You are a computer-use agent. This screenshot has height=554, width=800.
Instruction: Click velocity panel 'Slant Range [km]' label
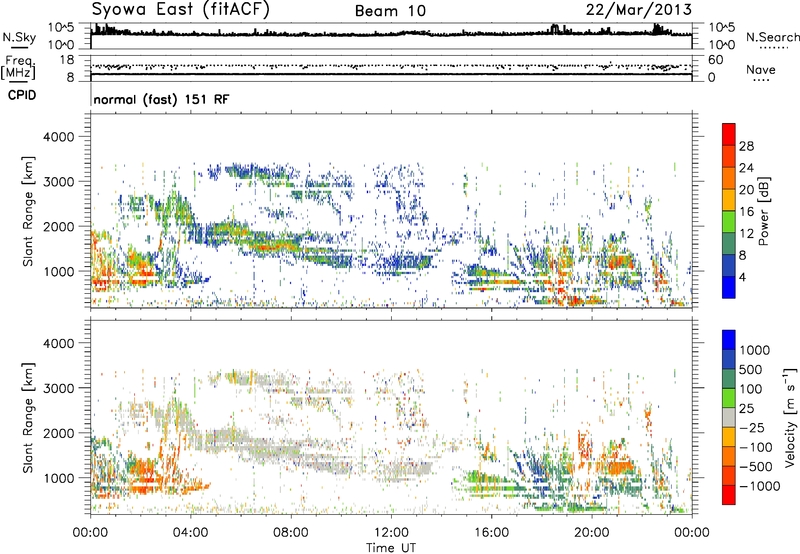28,417
